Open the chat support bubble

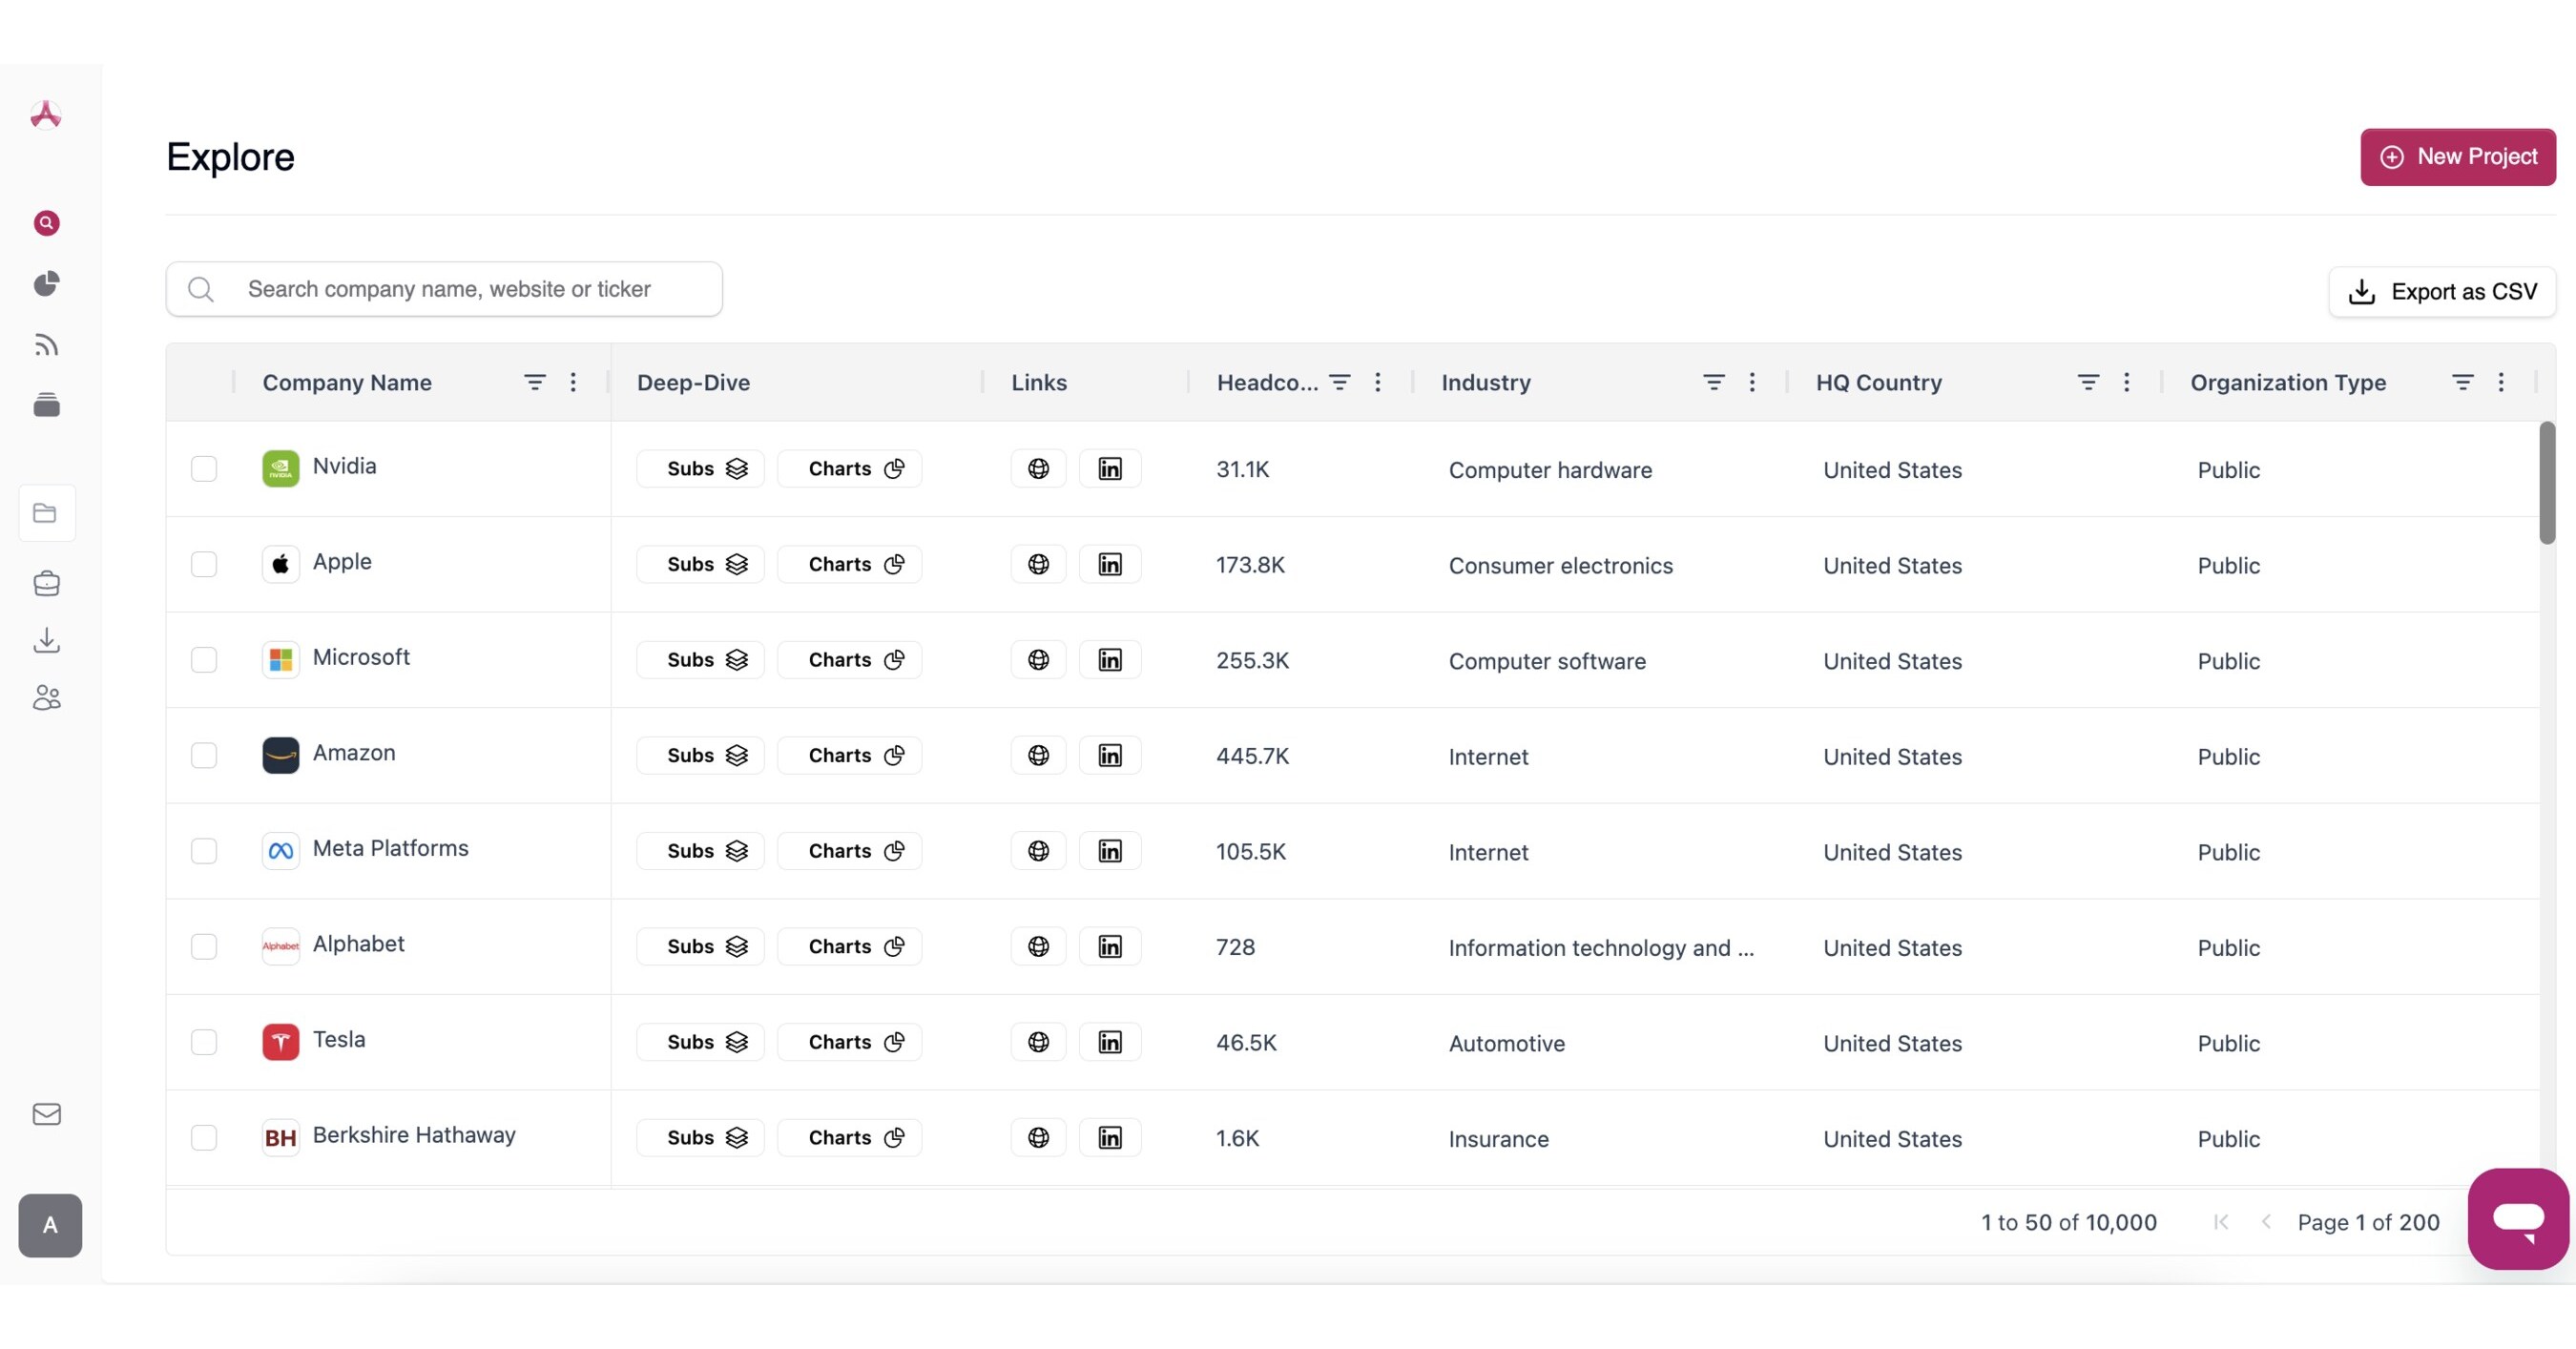[2518, 1218]
